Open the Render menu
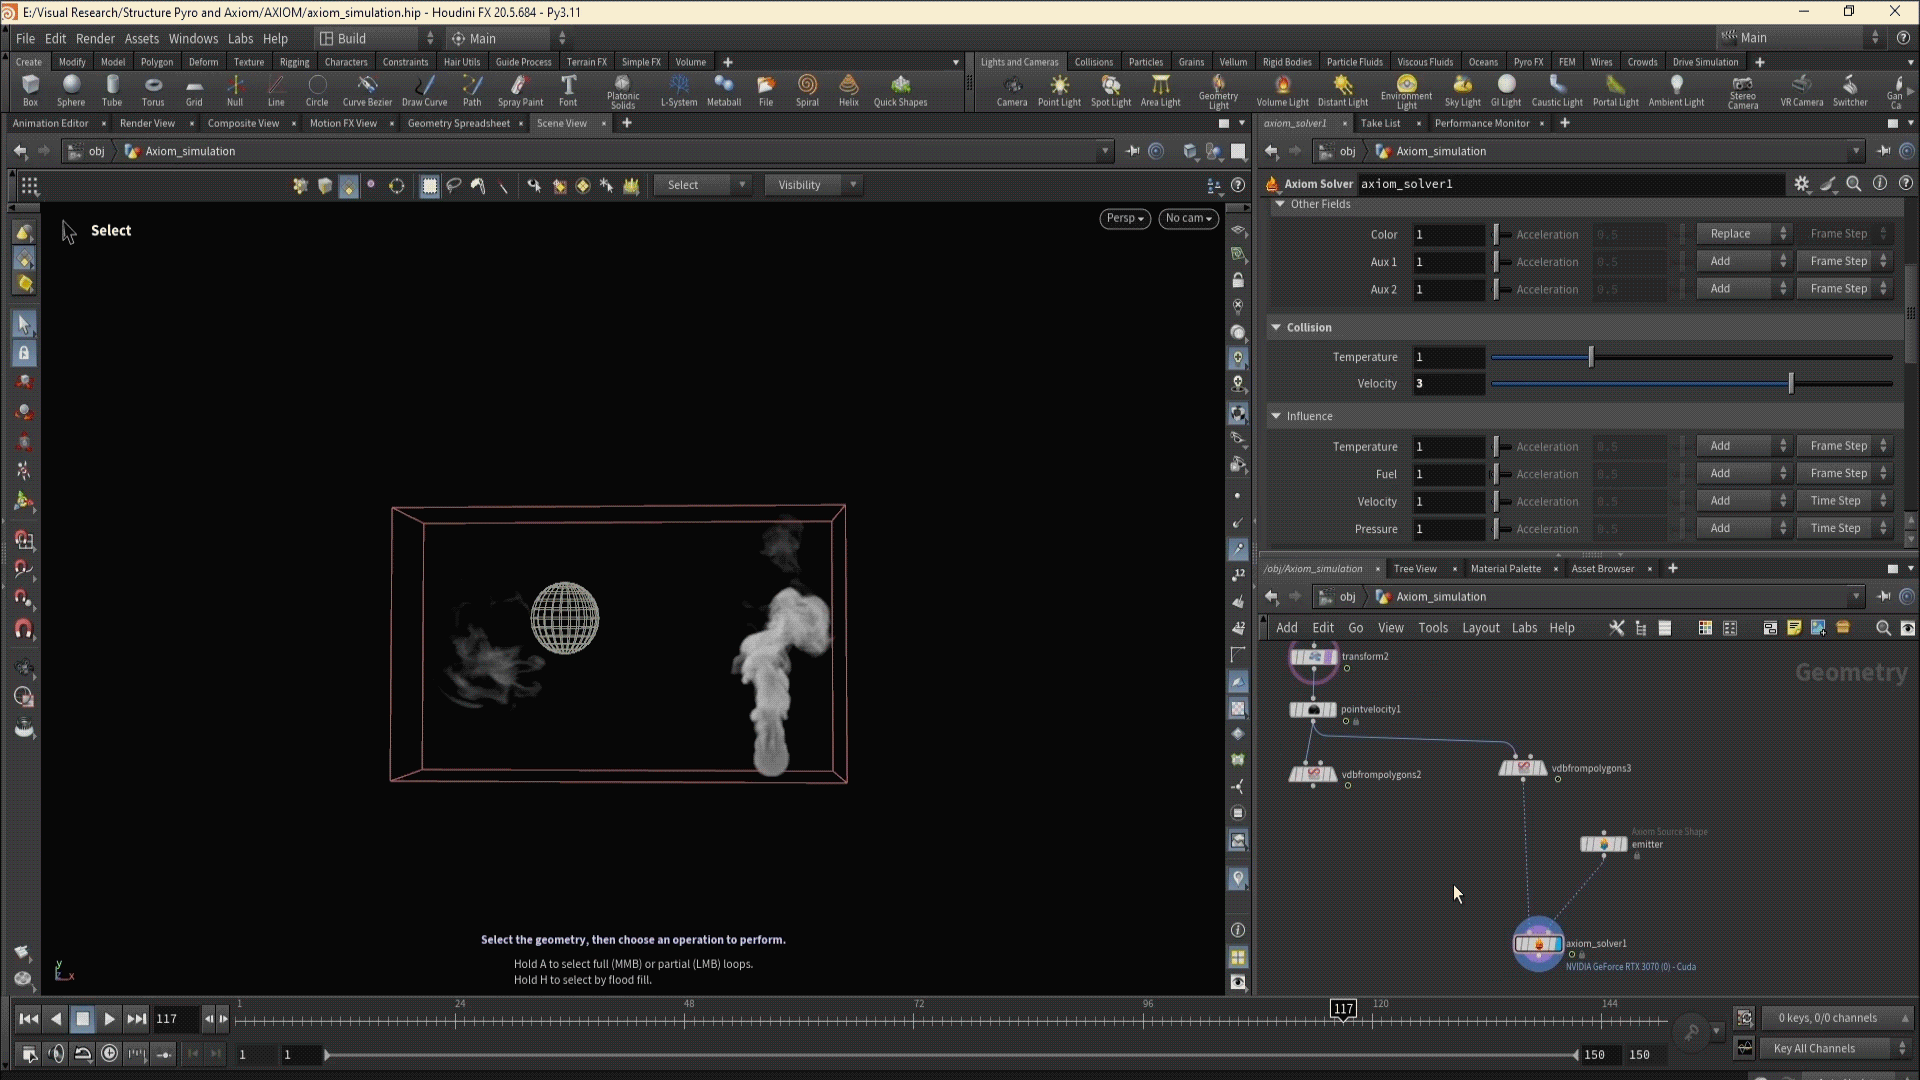Viewport: 1920px width, 1080px height. pos(95,38)
